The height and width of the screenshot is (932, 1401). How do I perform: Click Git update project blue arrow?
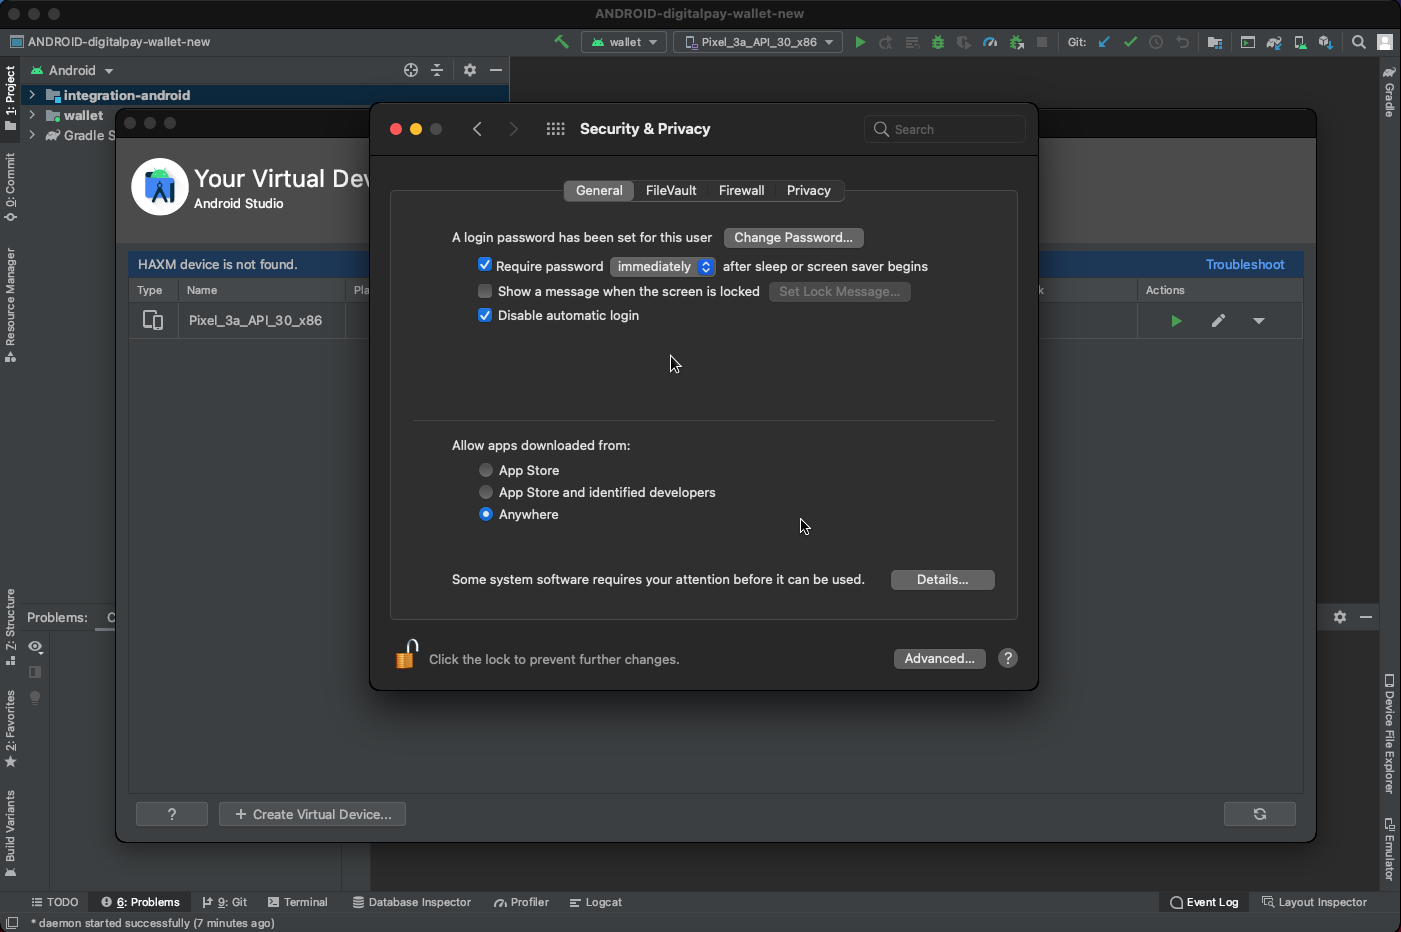coord(1104,42)
